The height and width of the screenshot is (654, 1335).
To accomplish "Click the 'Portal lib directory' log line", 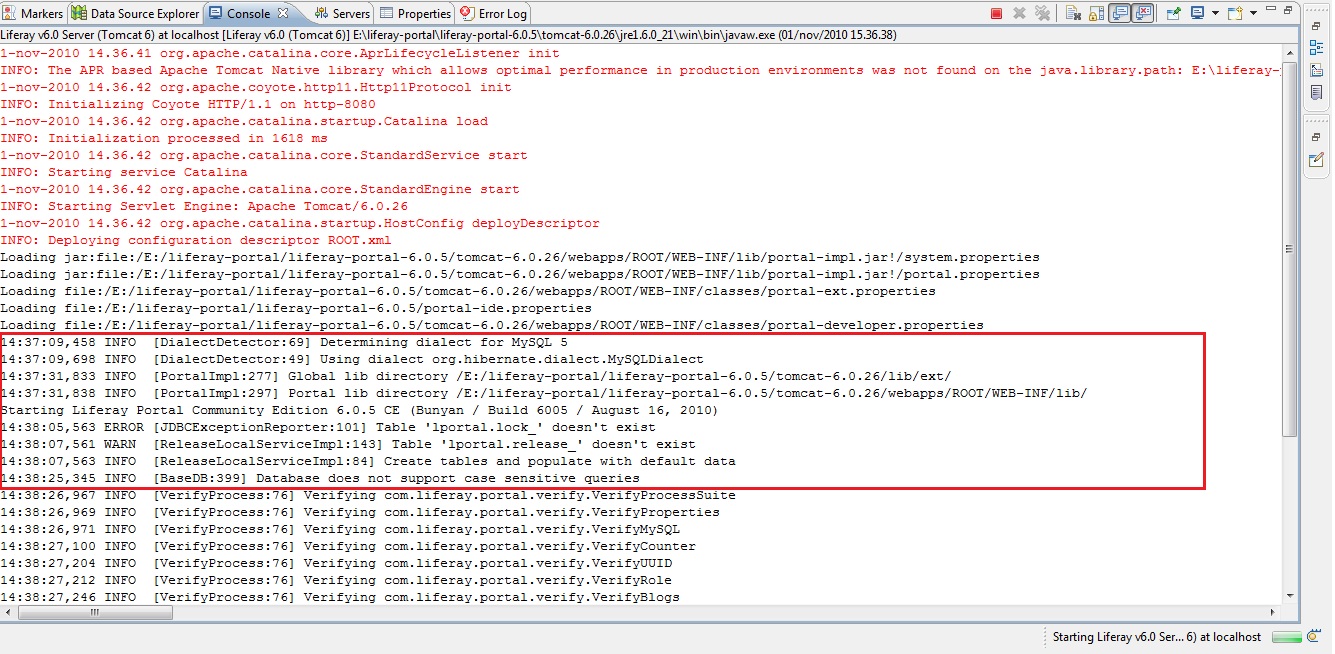I will [x=544, y=393].
